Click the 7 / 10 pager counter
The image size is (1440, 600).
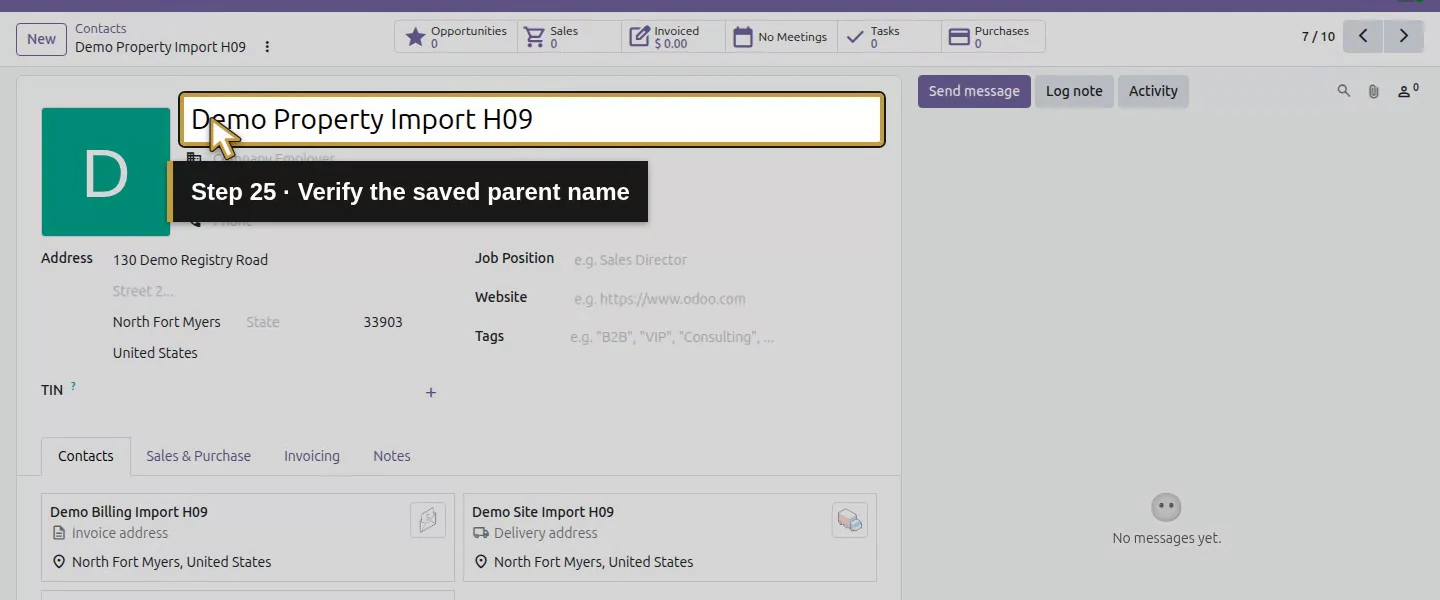click(x=1318, y=37)
